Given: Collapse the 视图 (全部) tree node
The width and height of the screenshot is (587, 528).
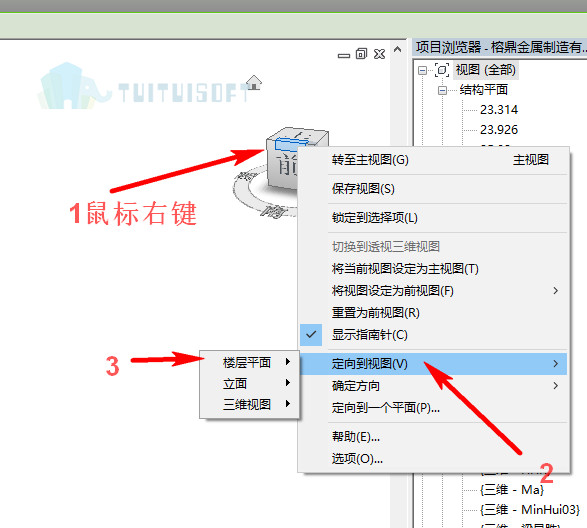Looking at the screenshot, I should [x=422, y=70].
